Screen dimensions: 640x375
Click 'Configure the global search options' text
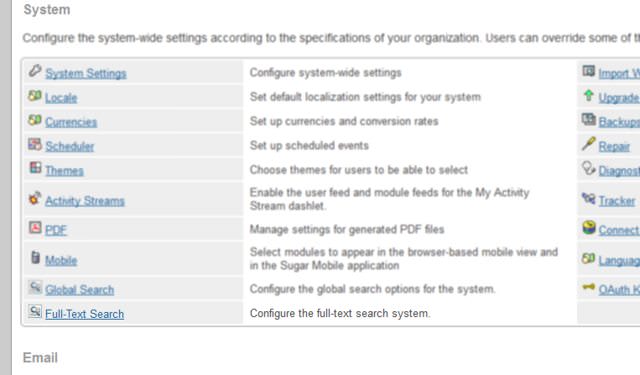(x=373, y=289)
